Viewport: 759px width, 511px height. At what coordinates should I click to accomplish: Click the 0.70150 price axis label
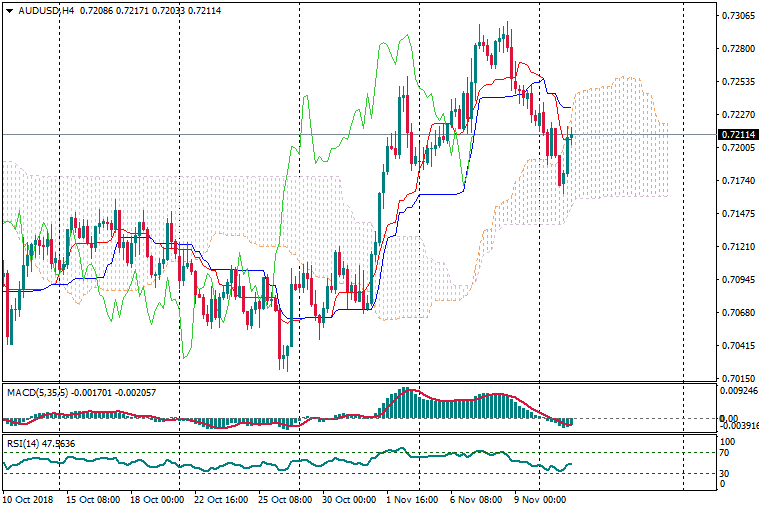(x=736, y=378)
